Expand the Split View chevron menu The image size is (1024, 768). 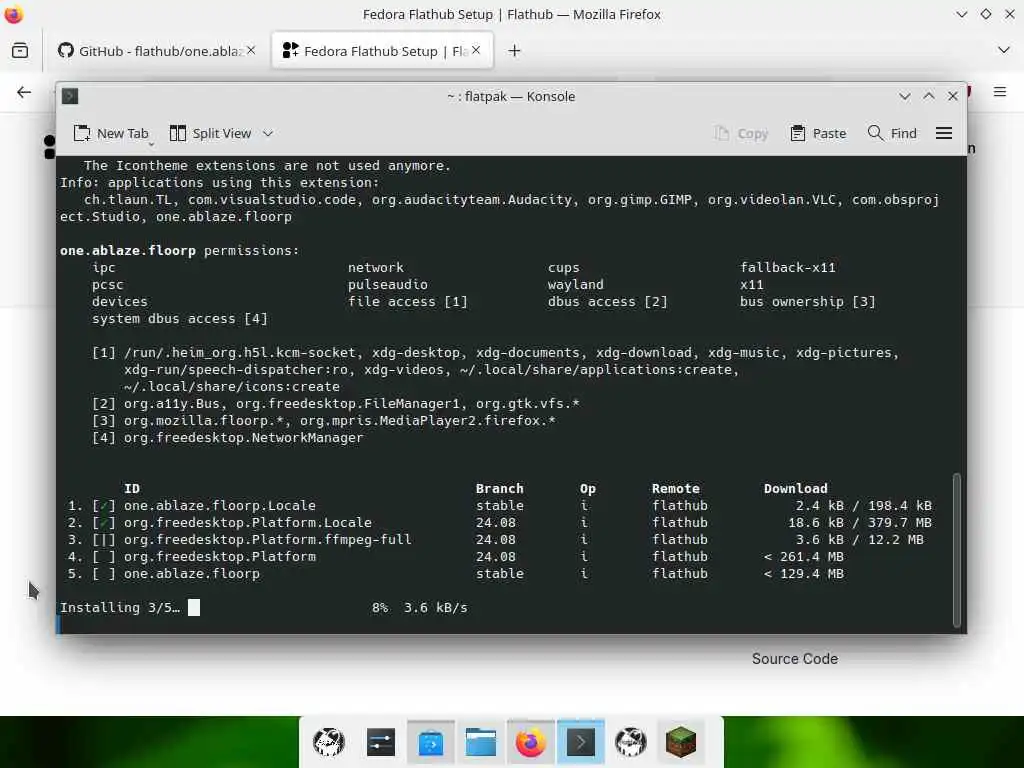coord(268,133)
